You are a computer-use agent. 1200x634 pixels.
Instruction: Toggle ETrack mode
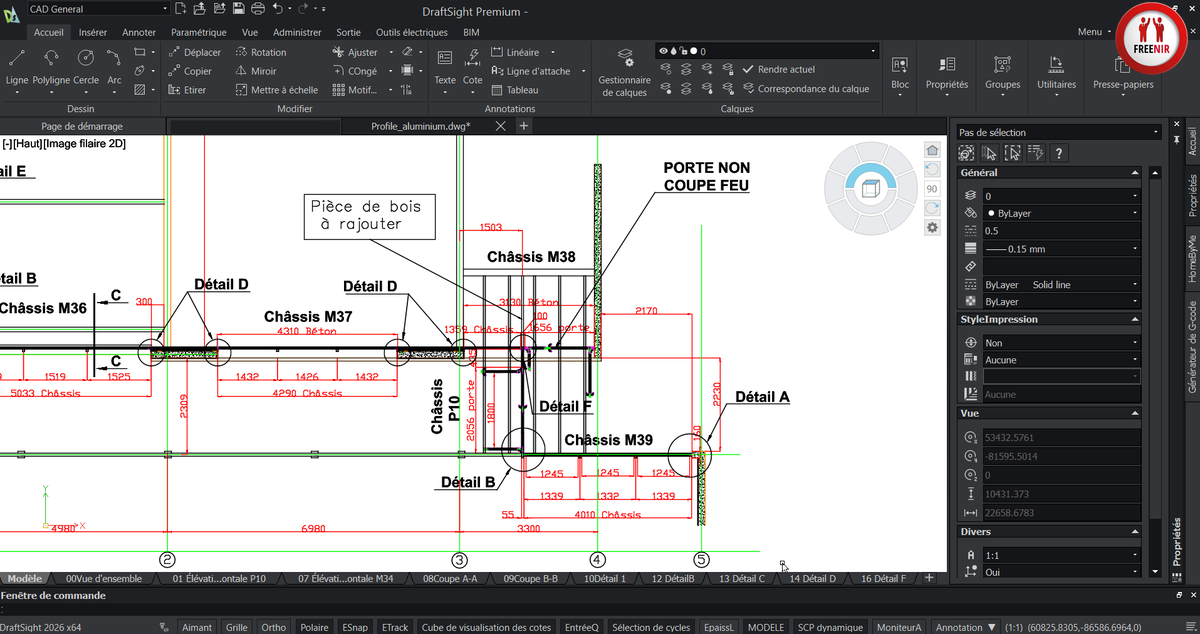(395, 627)
